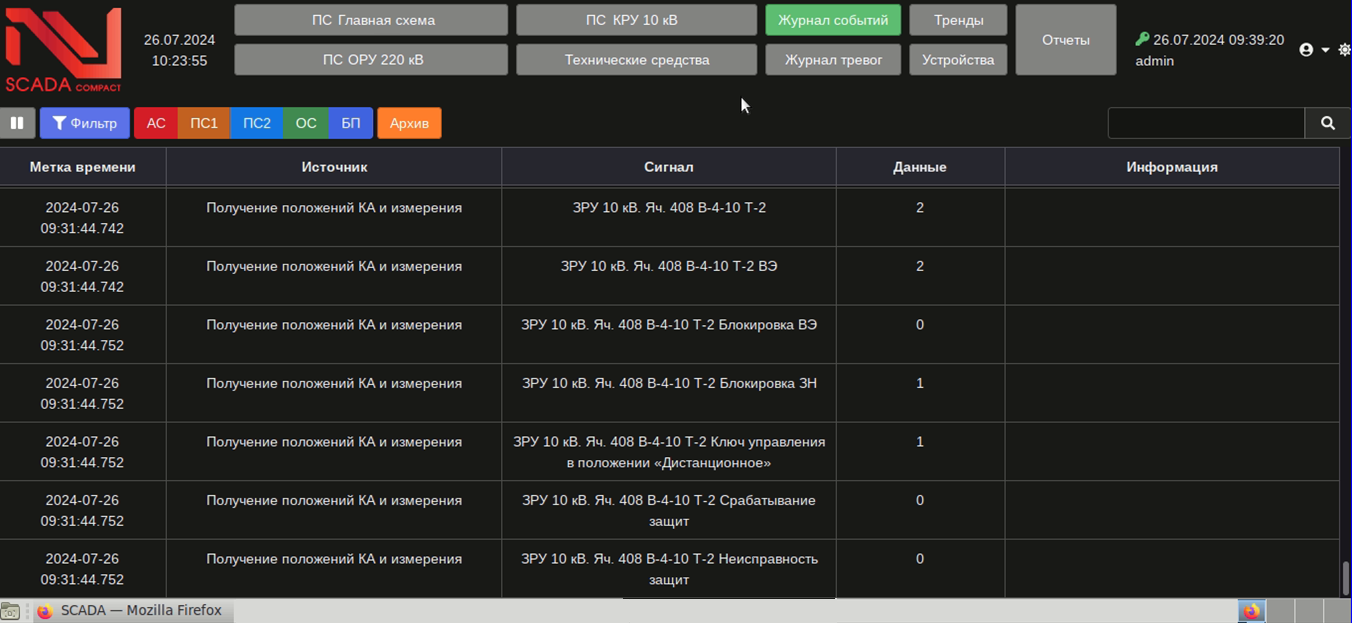Viewport: 1352px width, 623px height.
Task: Open the Фильтр filter options
Action: pos(85,123)
